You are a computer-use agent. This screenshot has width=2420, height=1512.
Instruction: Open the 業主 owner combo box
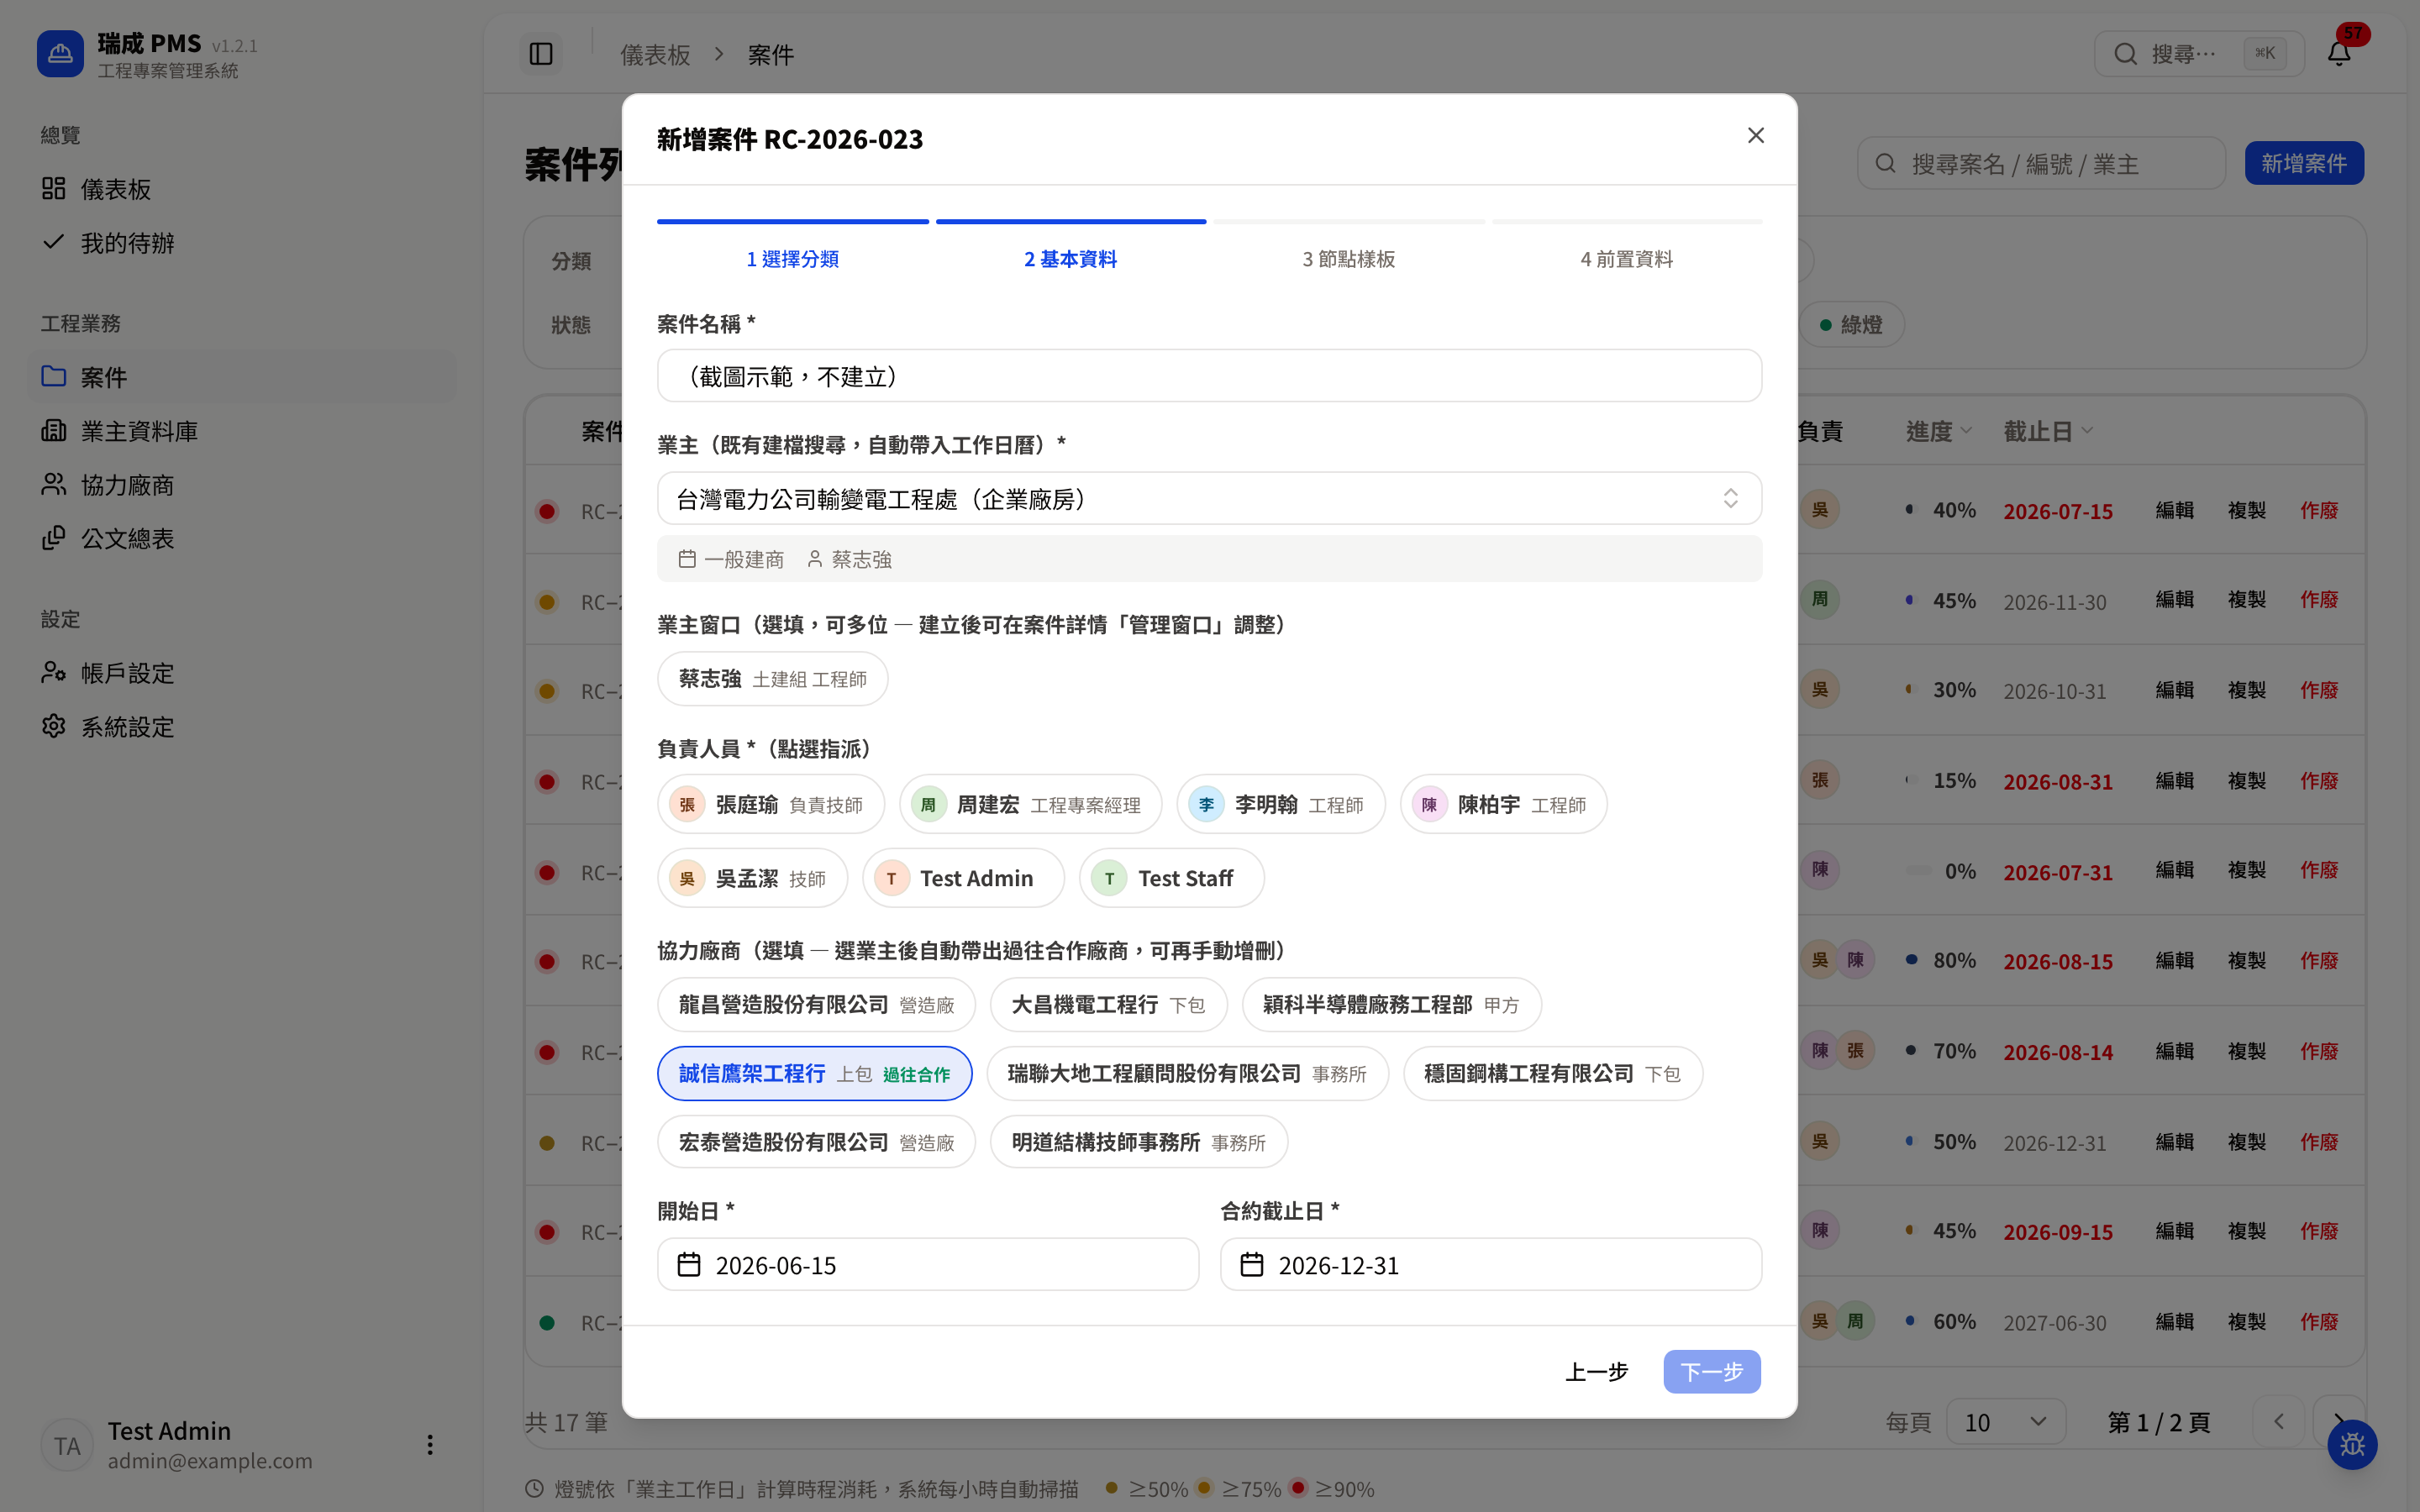[1209, 498]
